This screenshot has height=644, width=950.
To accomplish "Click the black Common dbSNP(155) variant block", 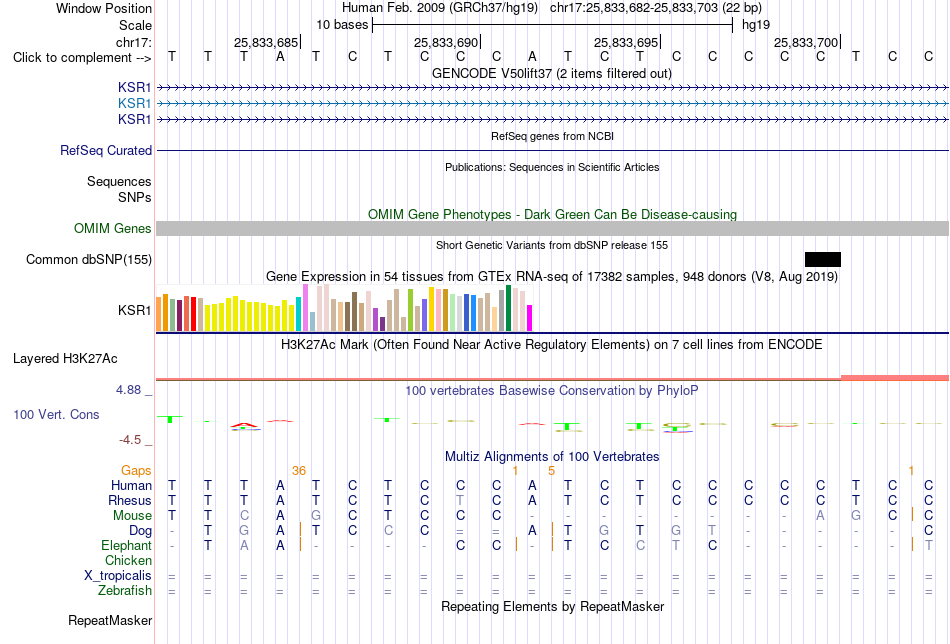I will click(823, 259).
